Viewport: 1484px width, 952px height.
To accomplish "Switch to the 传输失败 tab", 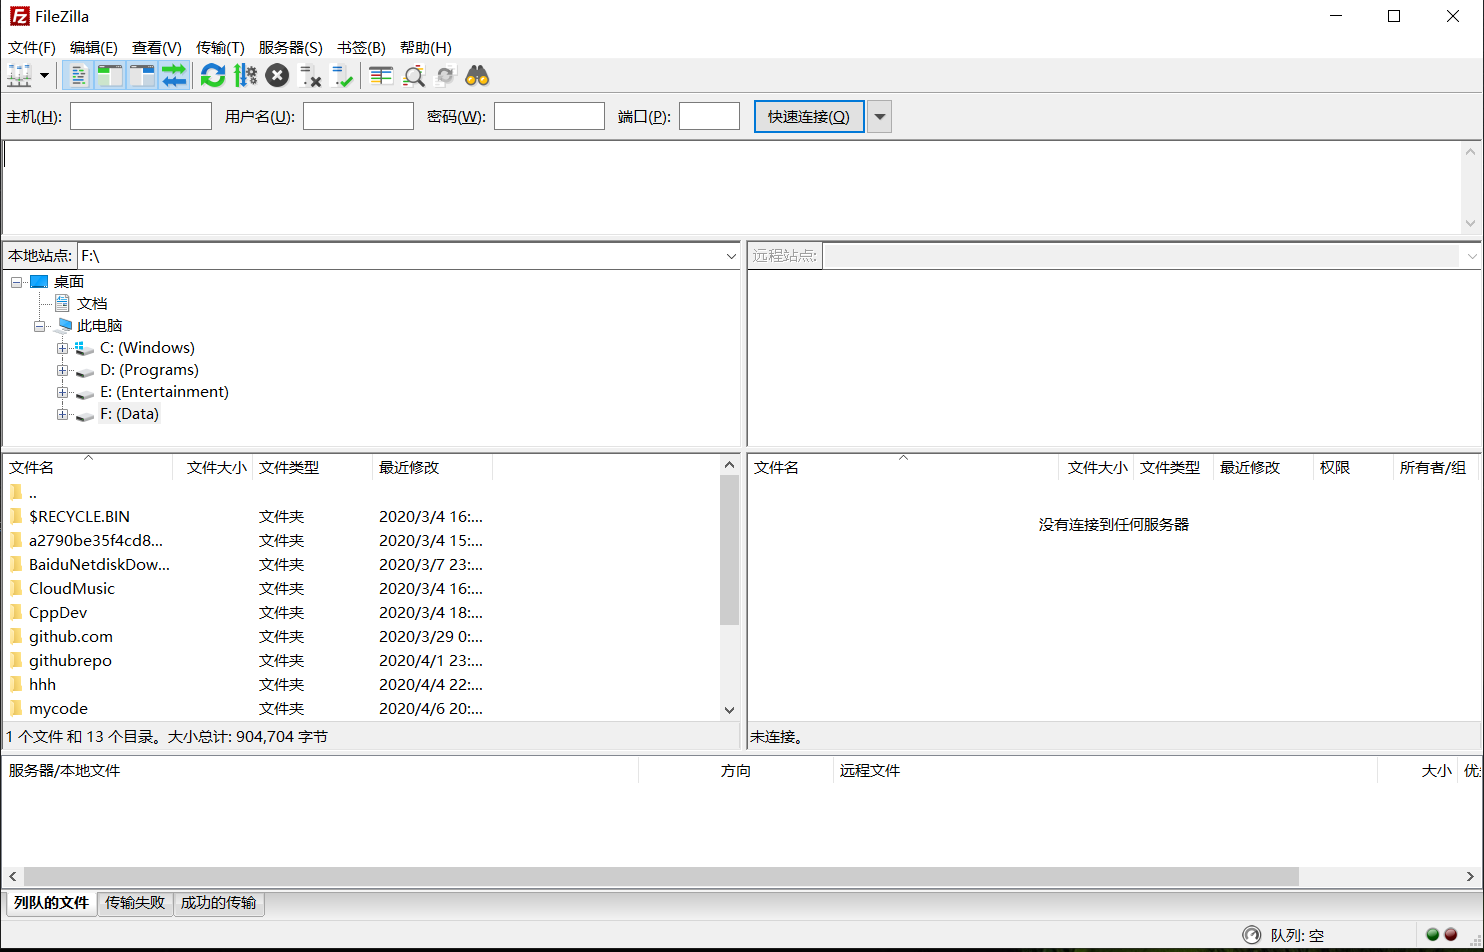I will point(135,903).
